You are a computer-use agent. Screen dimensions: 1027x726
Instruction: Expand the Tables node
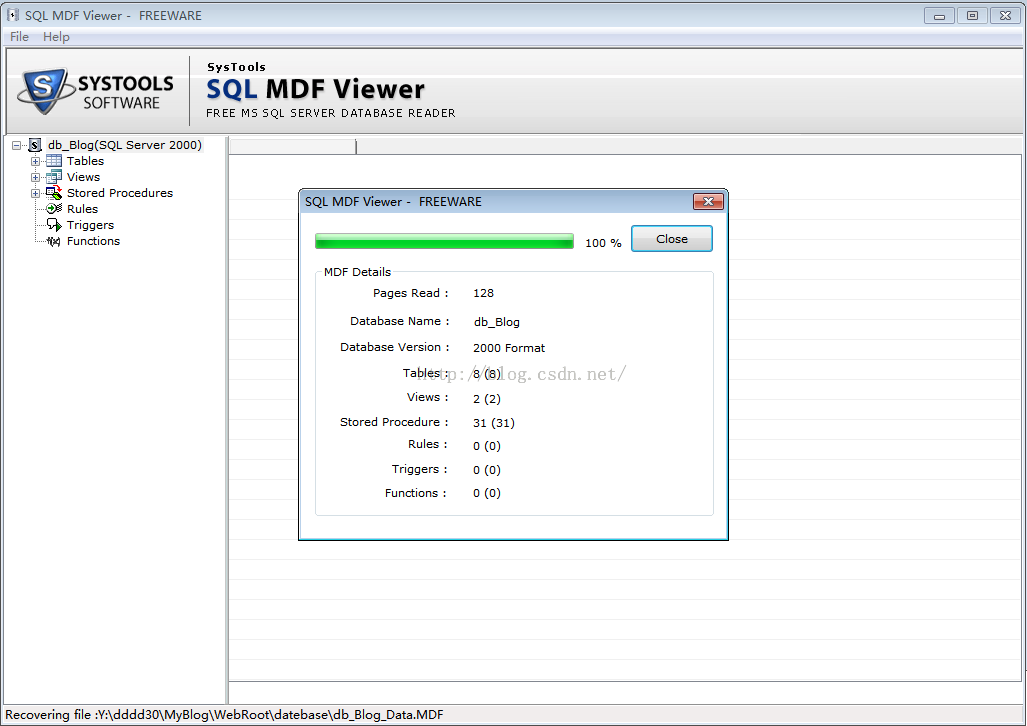pyautogui.click(x=35, y=161)
